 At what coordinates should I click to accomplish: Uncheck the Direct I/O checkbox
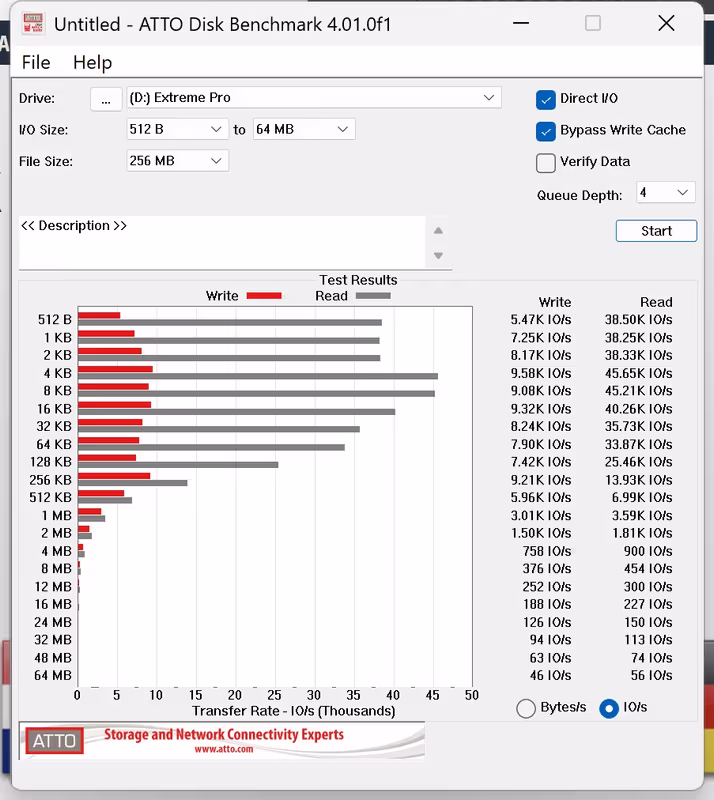tap(546, 99)
